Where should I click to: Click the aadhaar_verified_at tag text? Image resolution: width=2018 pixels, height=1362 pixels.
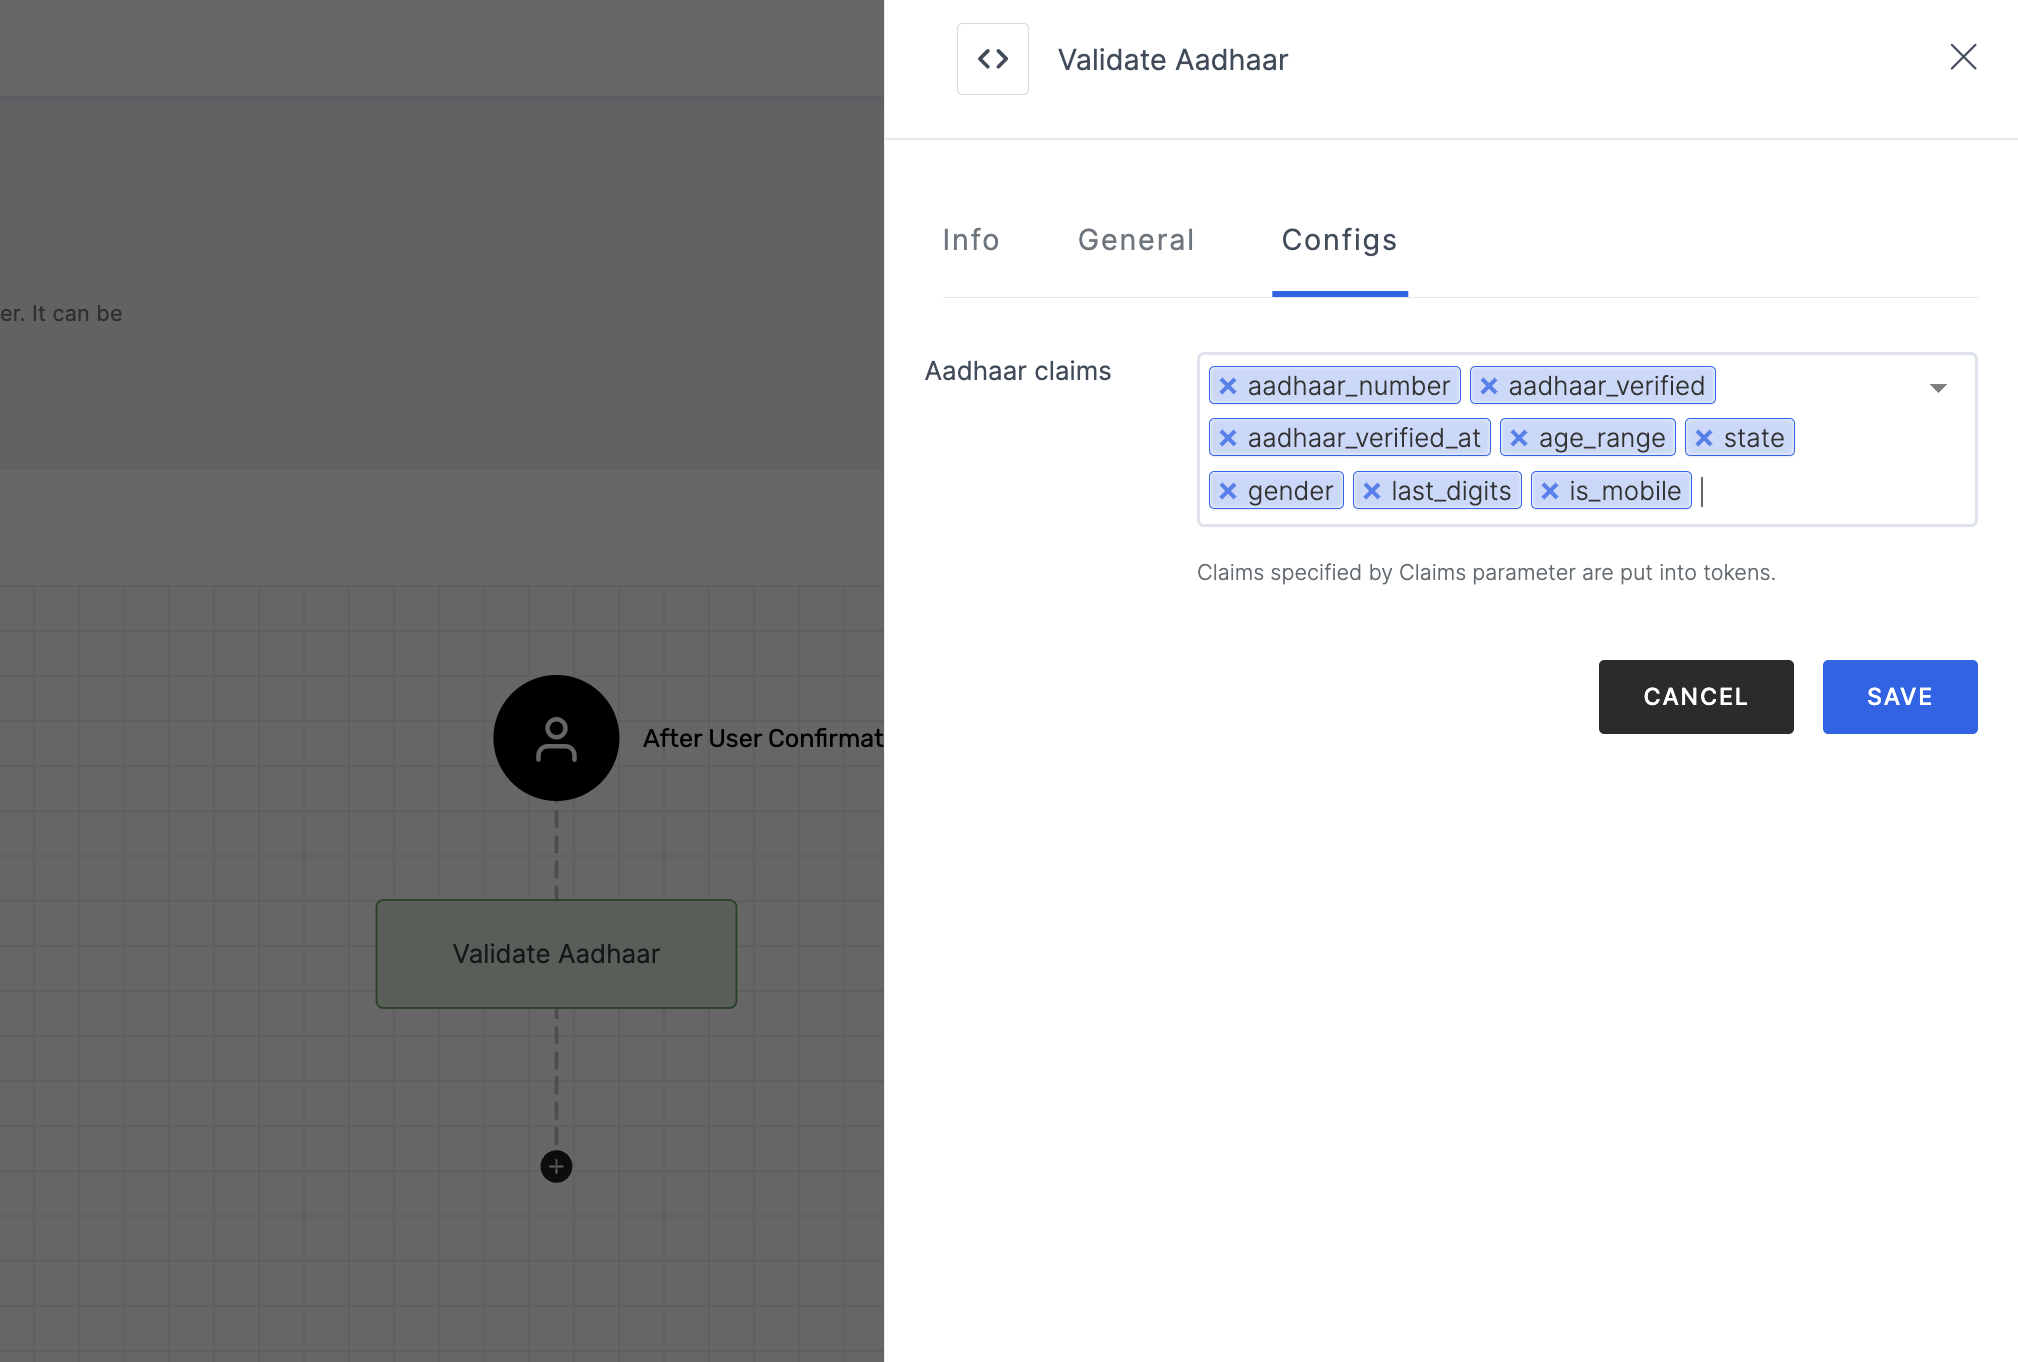1364,438
